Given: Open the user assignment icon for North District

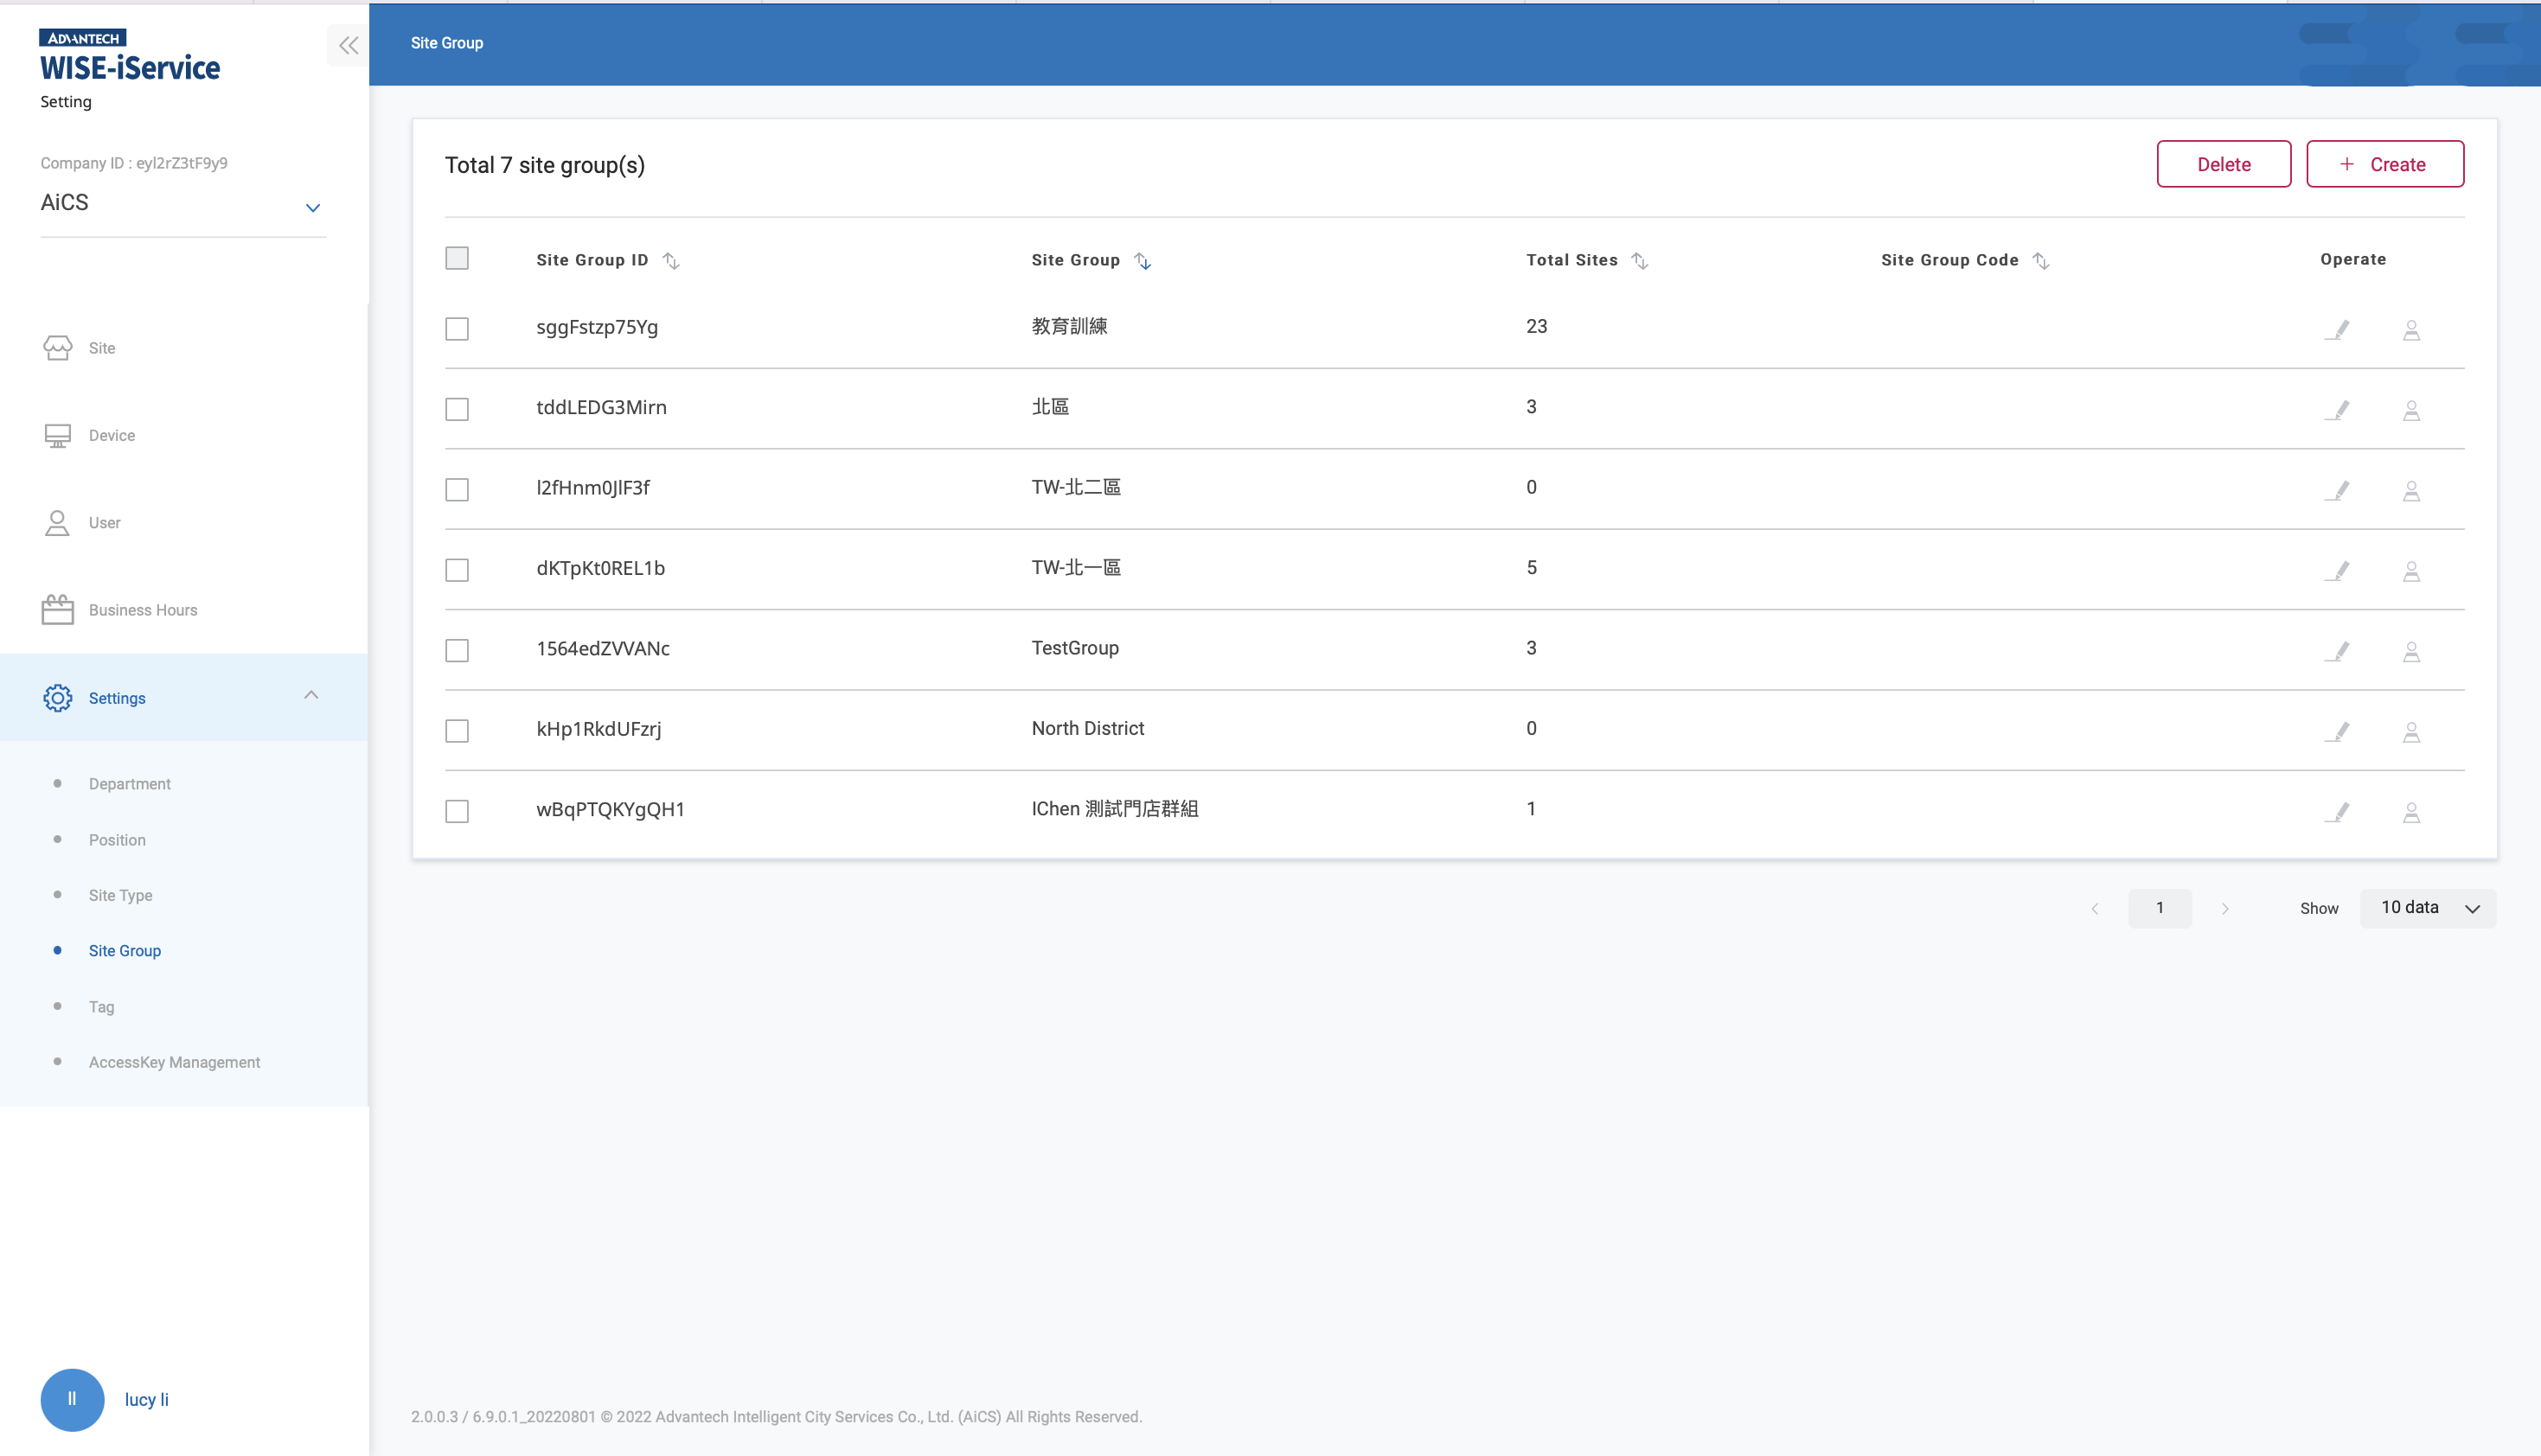Looking at the screenshot, I should click(2411, 731).
